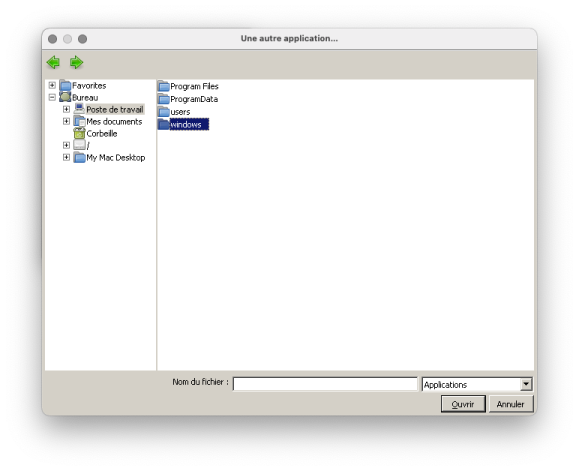Click the green back arrow icon

pos(54,62)
